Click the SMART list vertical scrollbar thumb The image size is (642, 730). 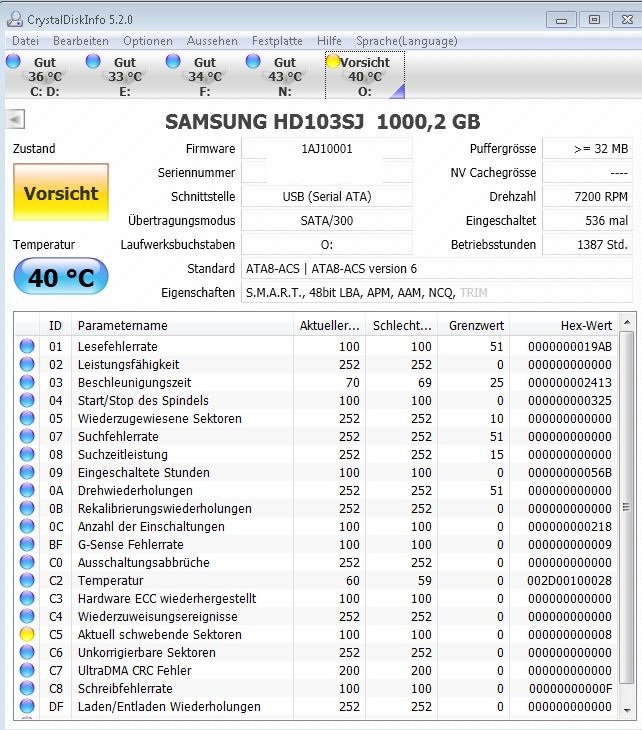(x=627, y=507)
